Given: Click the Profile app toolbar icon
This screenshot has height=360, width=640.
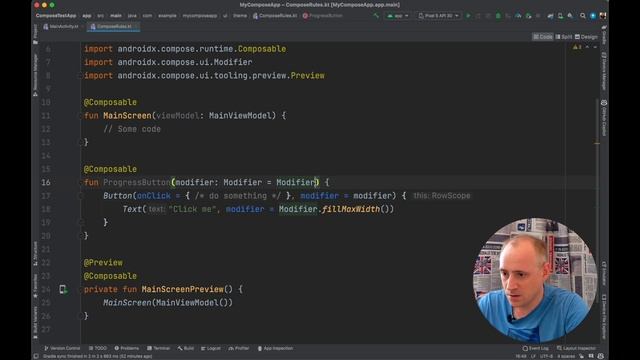Looking at the screenshot, I should [x=518, y=16].
